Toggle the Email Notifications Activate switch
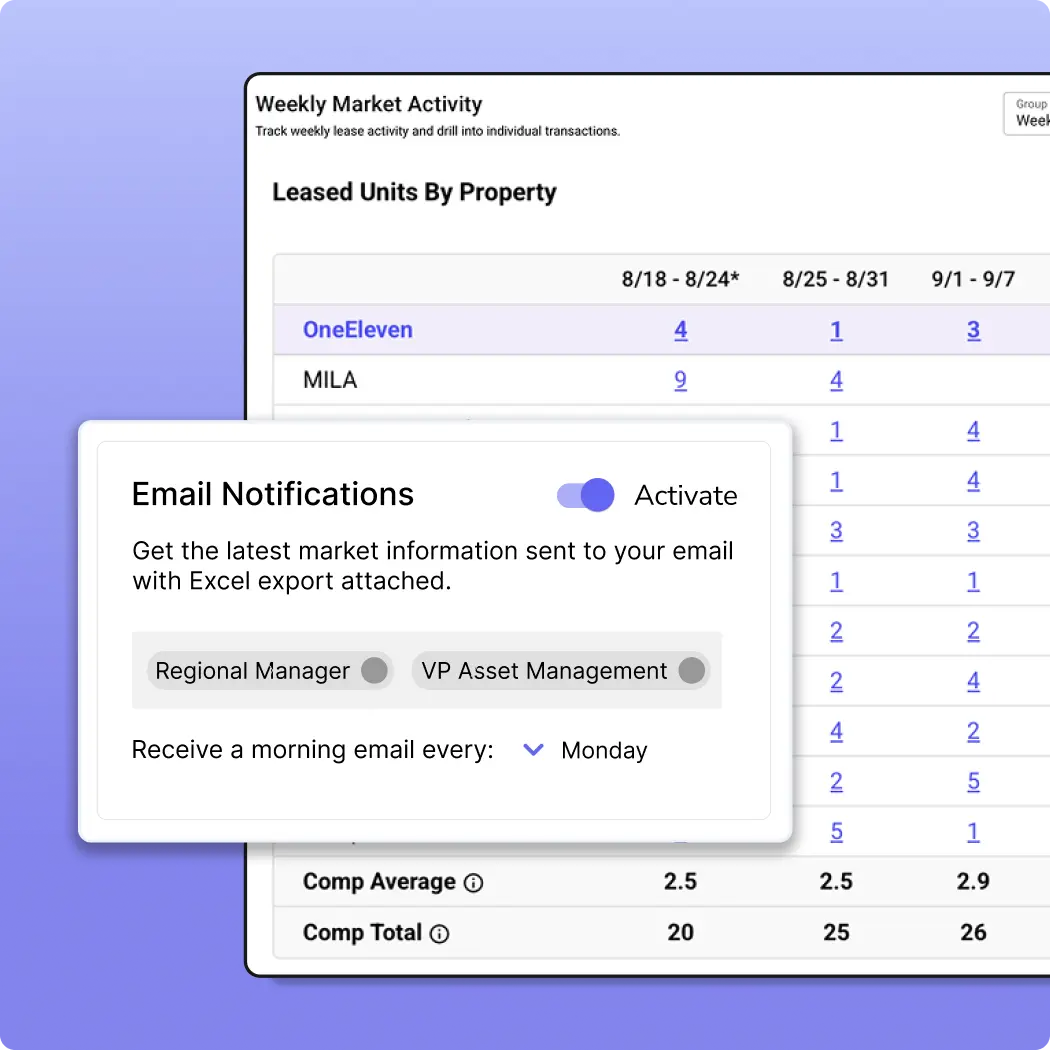Screen dimensions: 1050x1050 click(585, 495)
